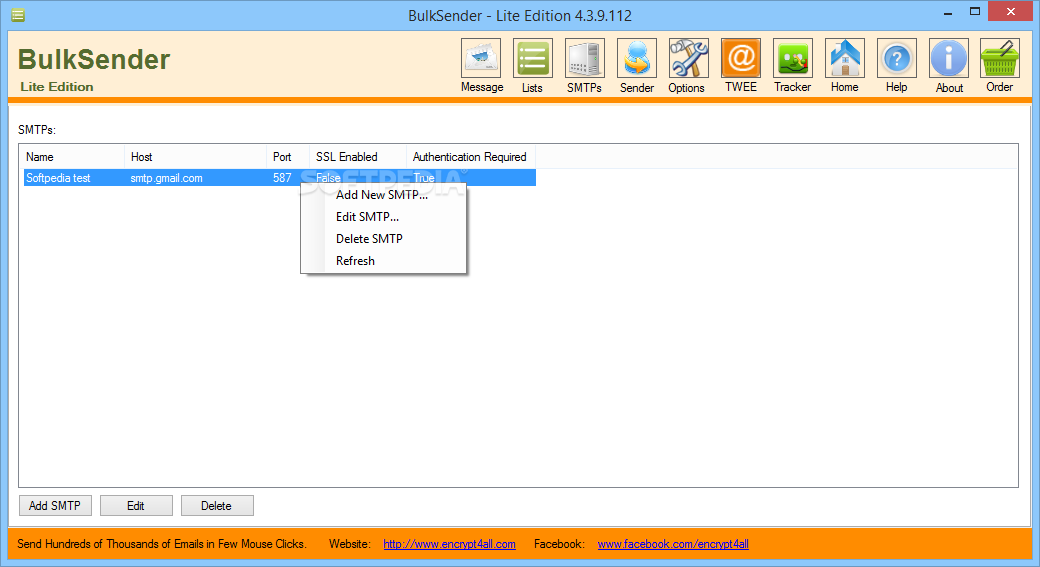The image size is (1040, 567).
Task: Select the Softpedia test row name
Action: point(58,178)
